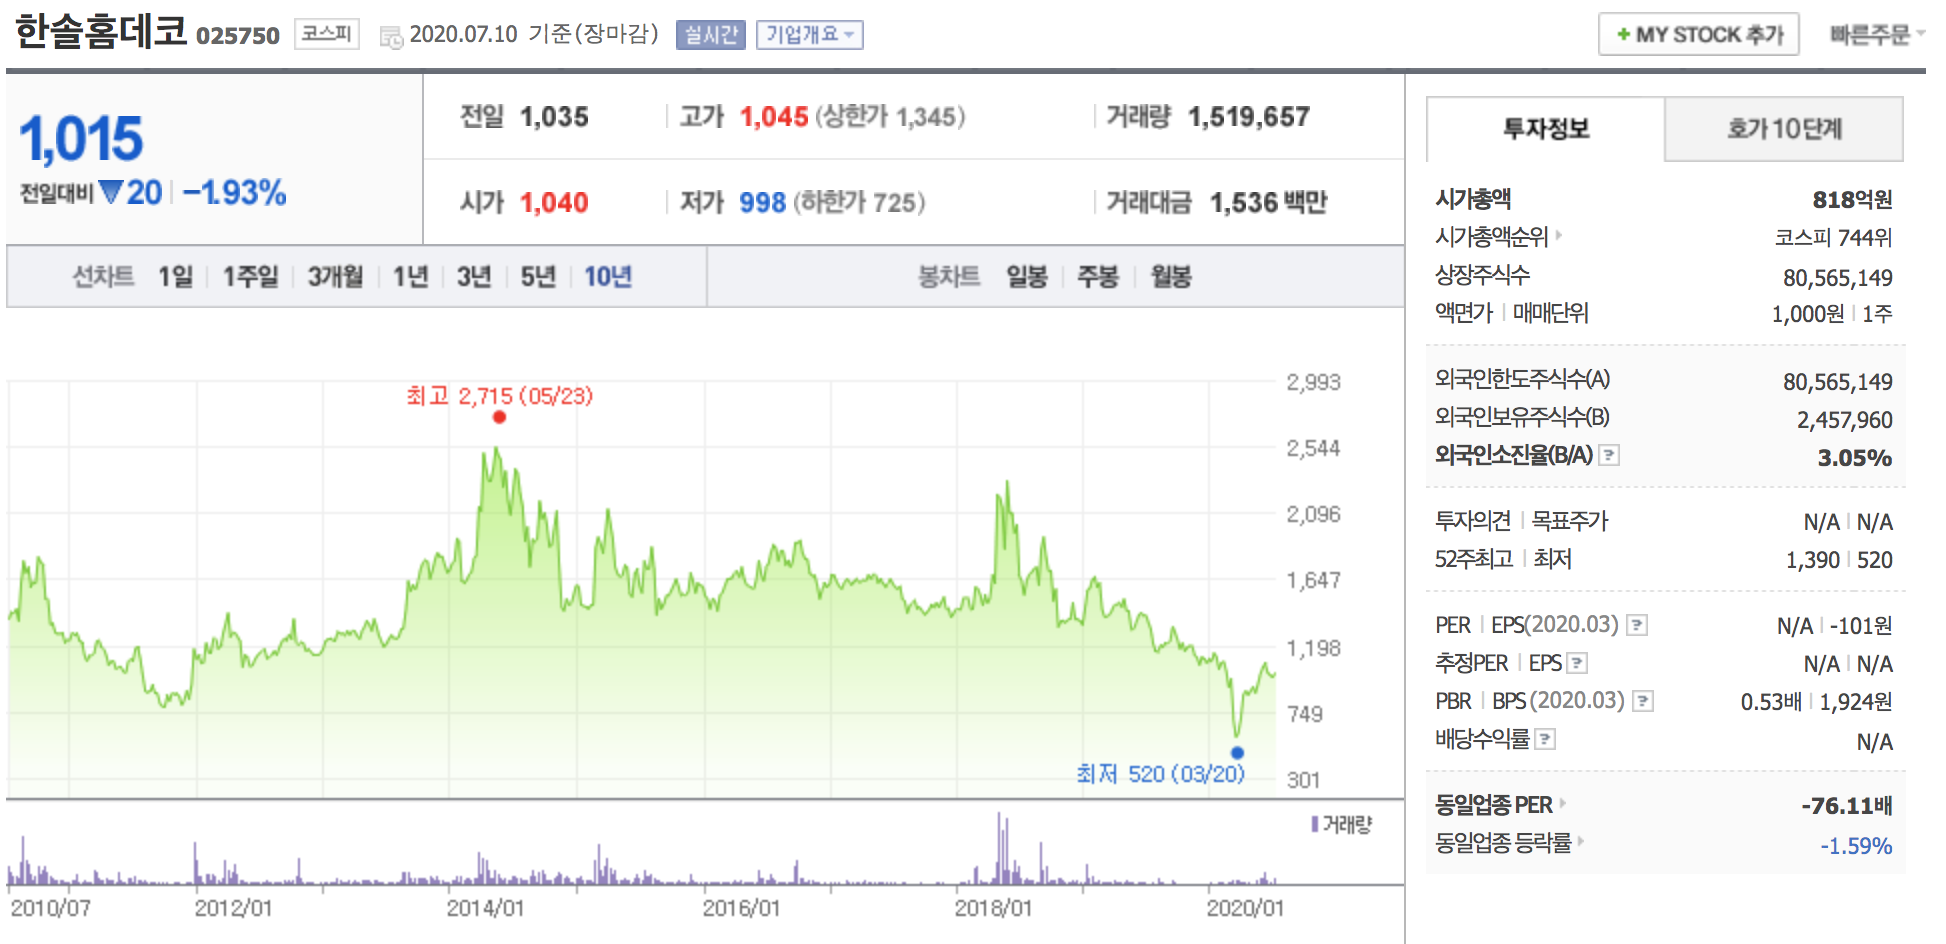Click the 시가총액 value 818억원
Viewport: 1946px width, 944px height.
tap(1852, 200)
